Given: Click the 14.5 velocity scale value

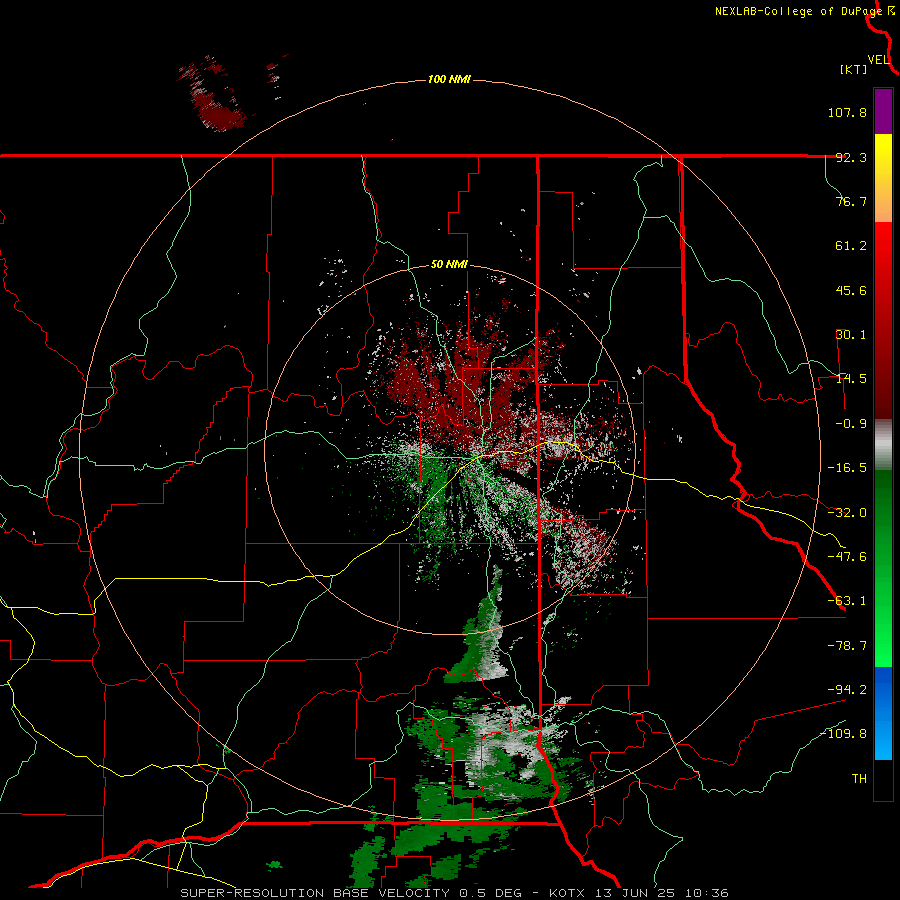Looking at the screenshot, I should 851,379.
